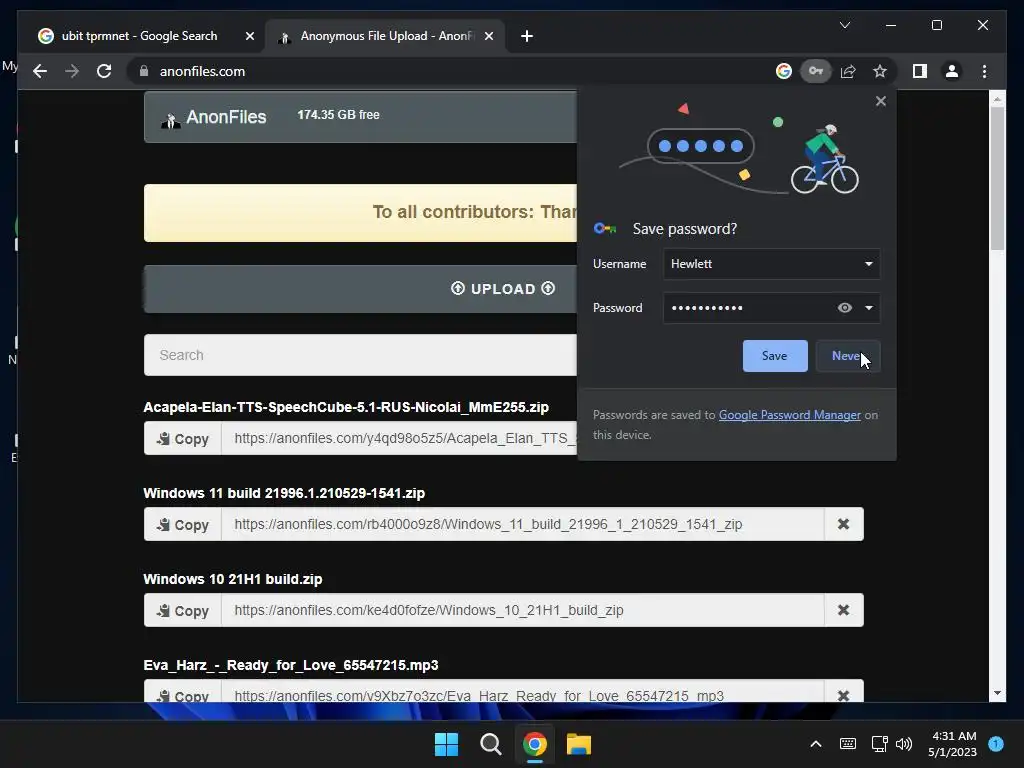Click the scrollbar down arrow

[x=997, y=693]
